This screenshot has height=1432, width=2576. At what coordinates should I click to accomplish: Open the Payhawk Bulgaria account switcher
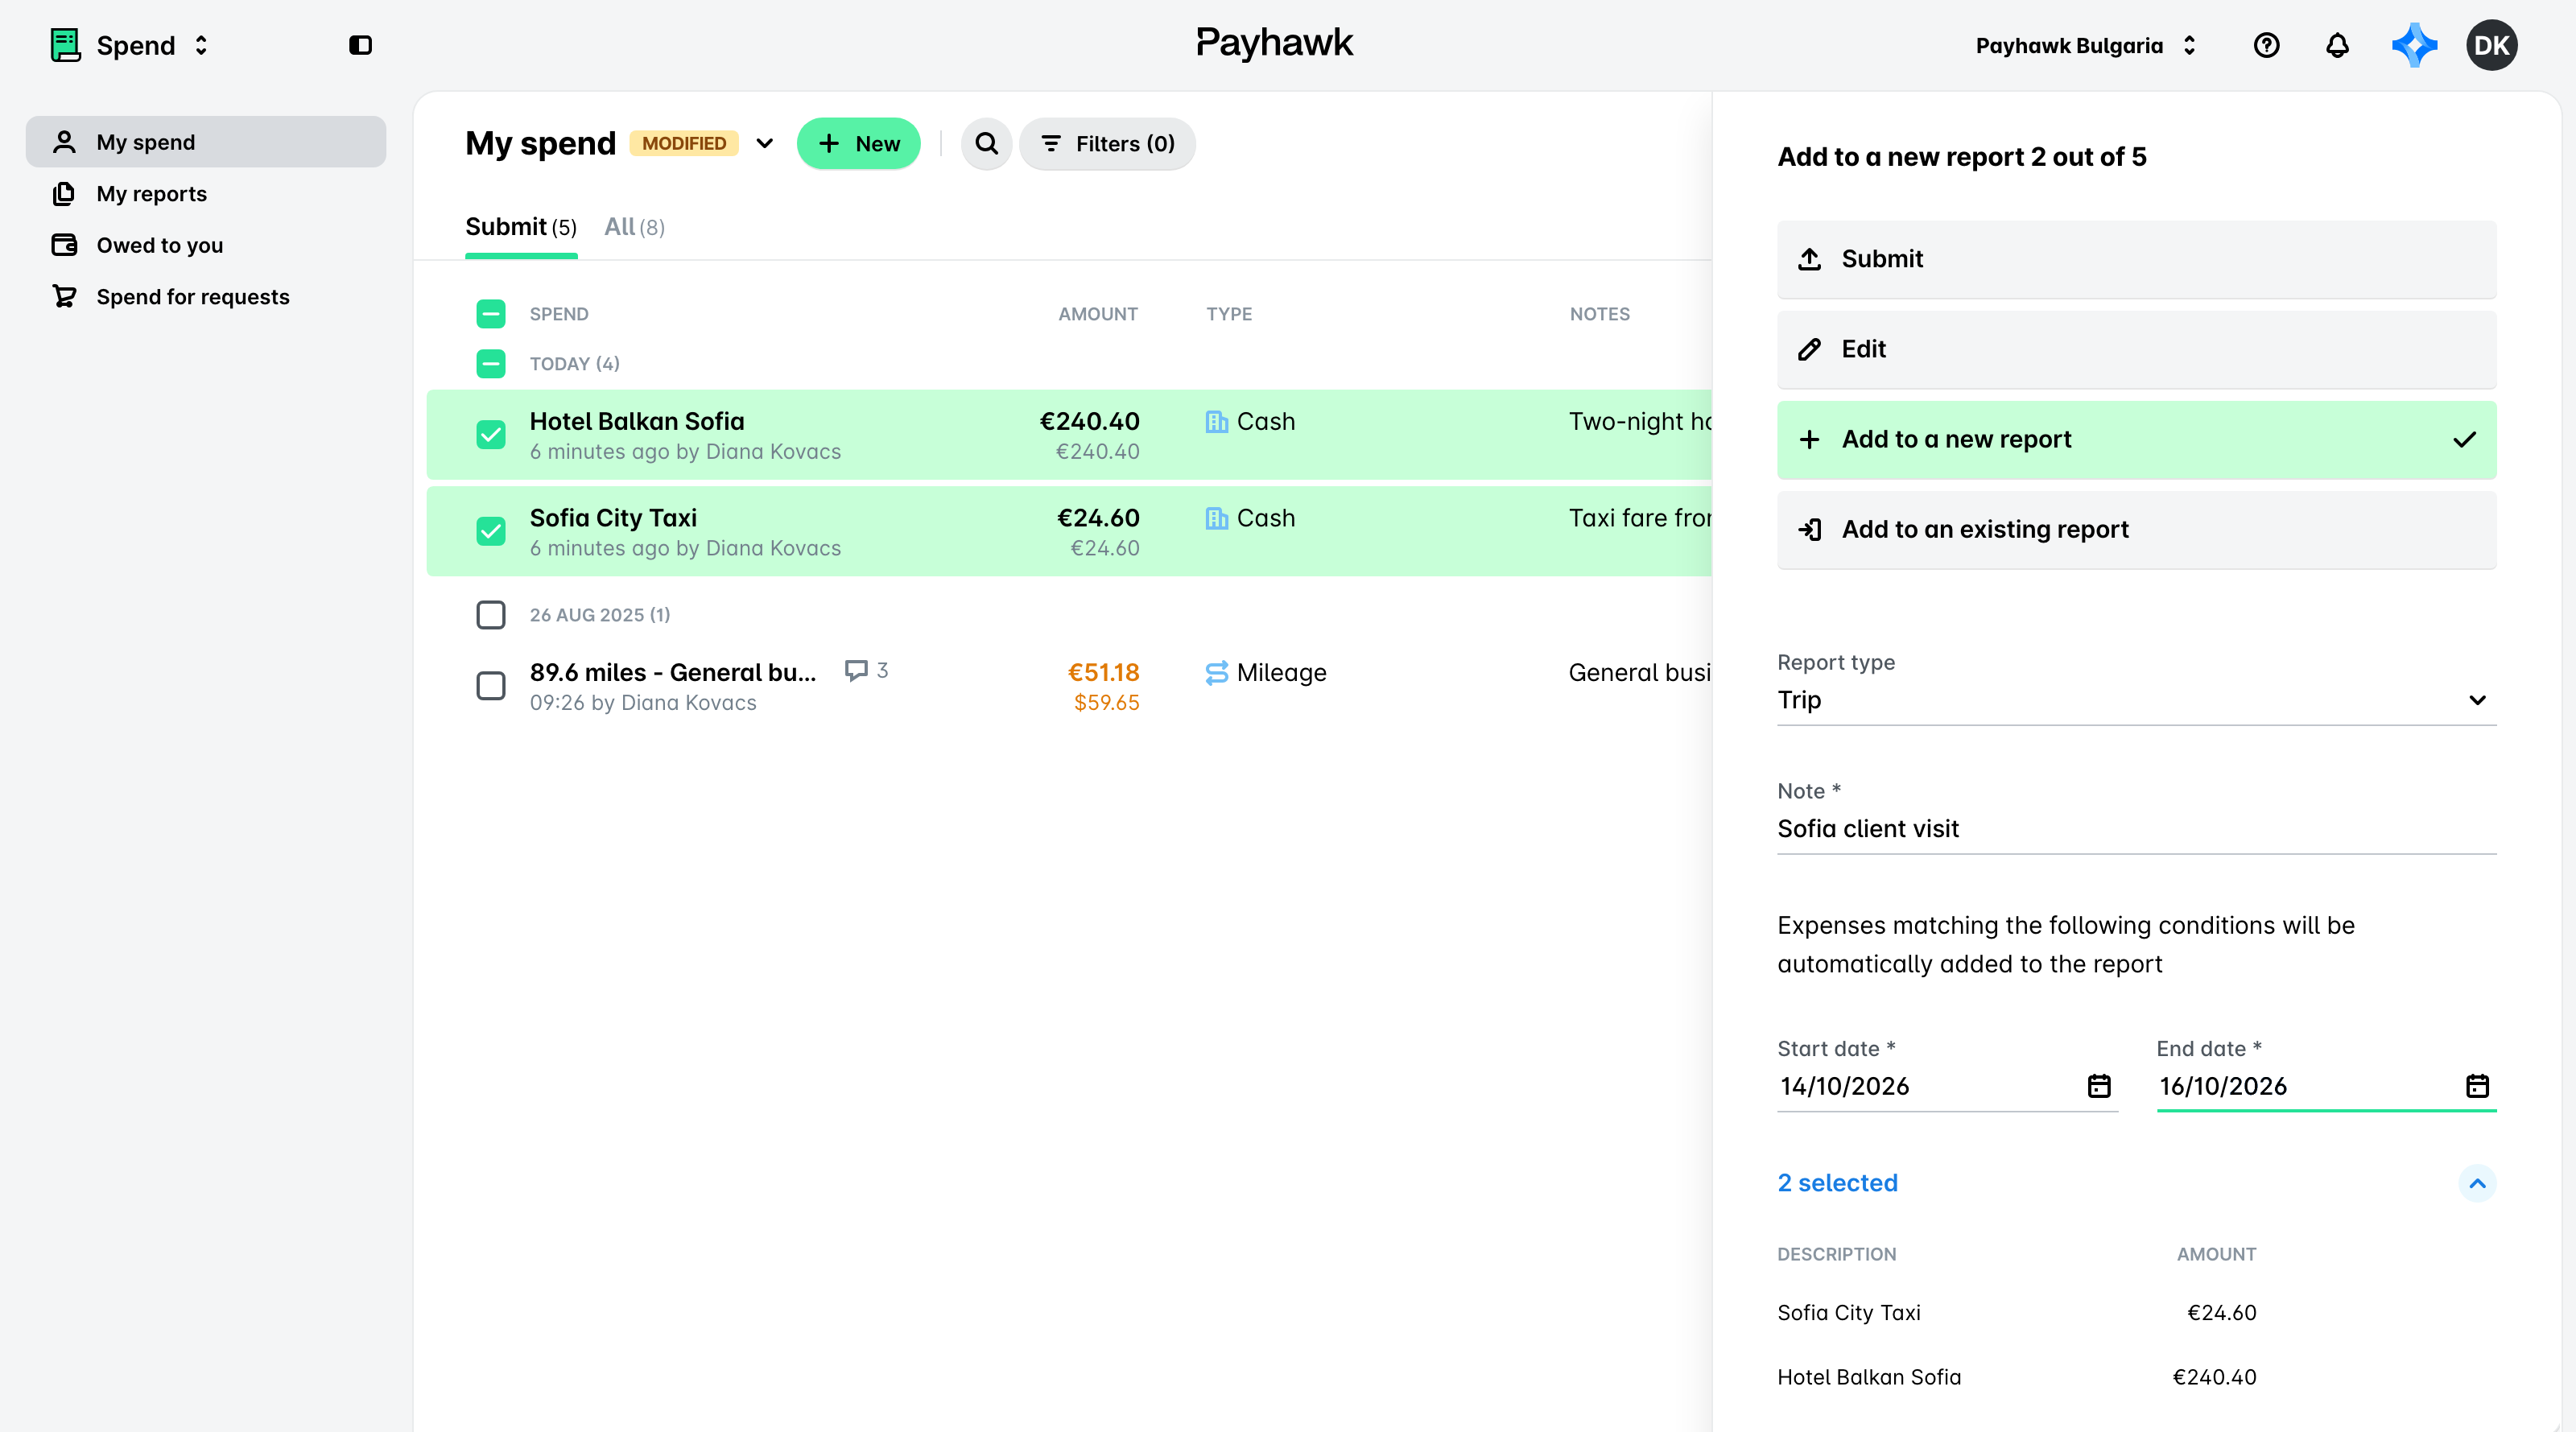point(2086,45)
